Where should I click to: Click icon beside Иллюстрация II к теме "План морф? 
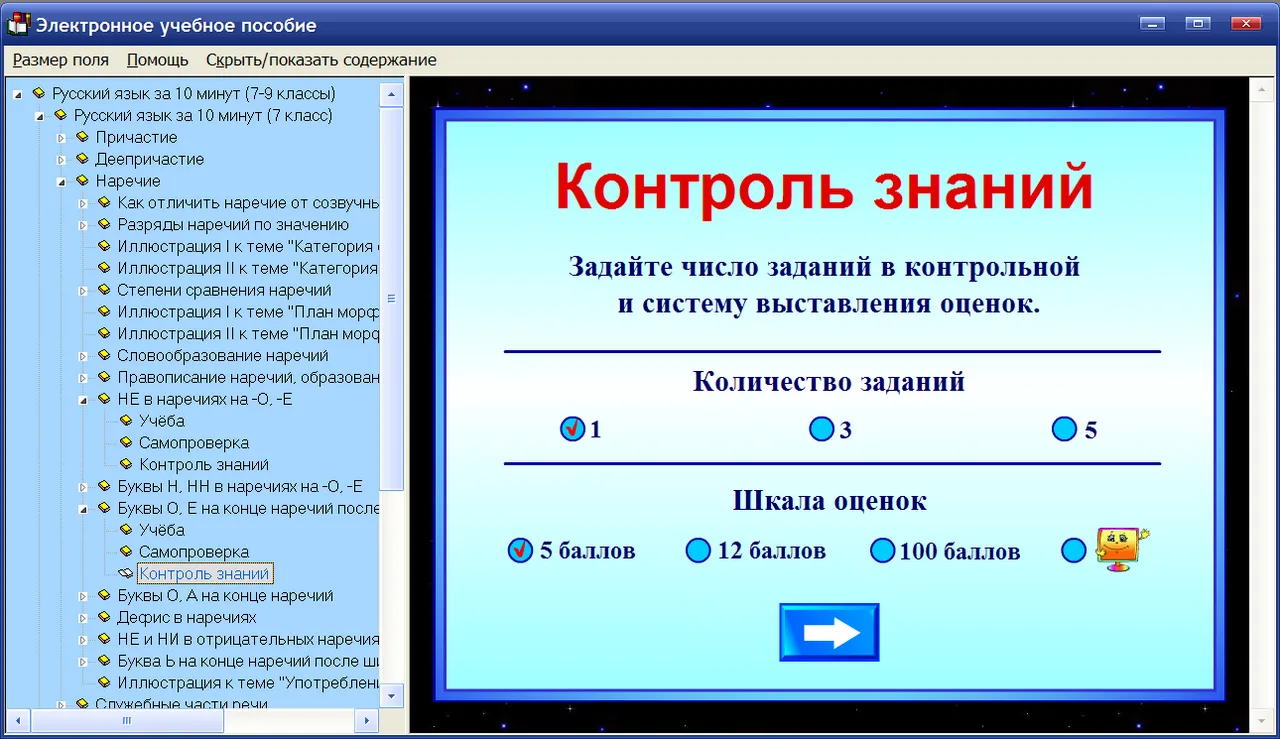click(x=104, y=334)
